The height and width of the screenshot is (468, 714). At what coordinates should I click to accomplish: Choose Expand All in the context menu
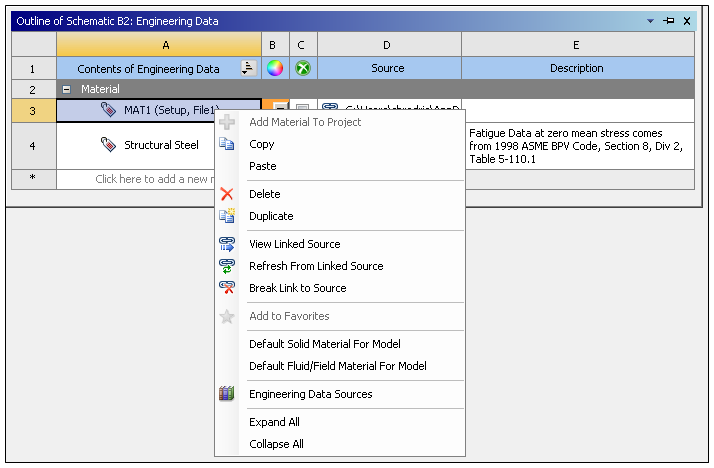tap(274, 422)
